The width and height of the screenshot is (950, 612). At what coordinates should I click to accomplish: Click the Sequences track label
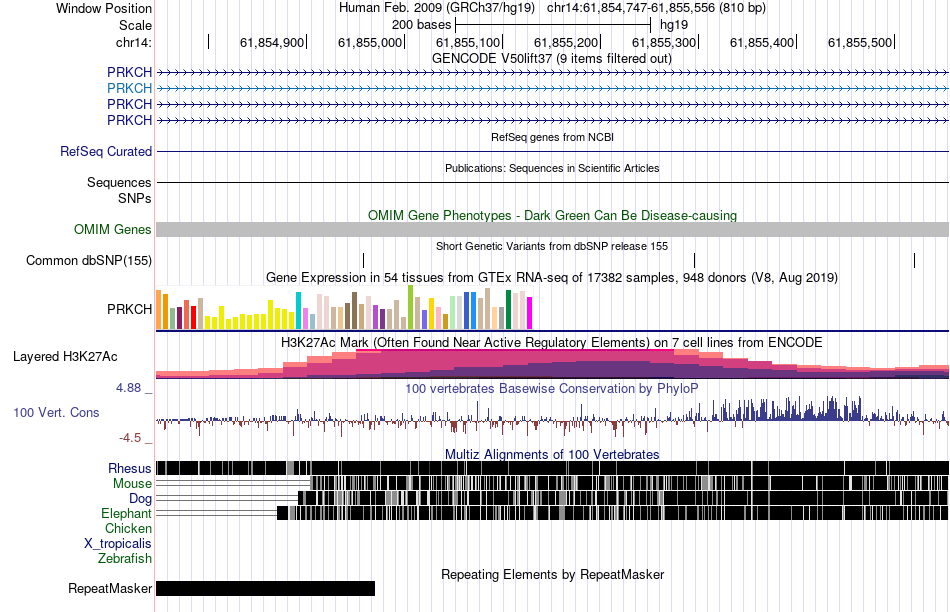119,182
